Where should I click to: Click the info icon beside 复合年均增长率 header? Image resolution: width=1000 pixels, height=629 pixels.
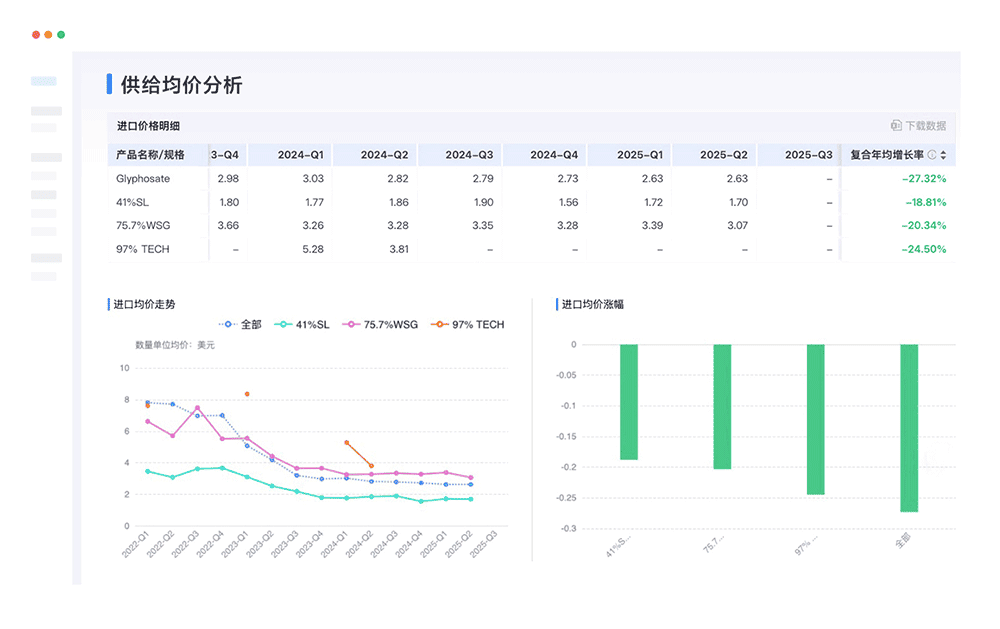pyautogui.click(x=931, y=153)
